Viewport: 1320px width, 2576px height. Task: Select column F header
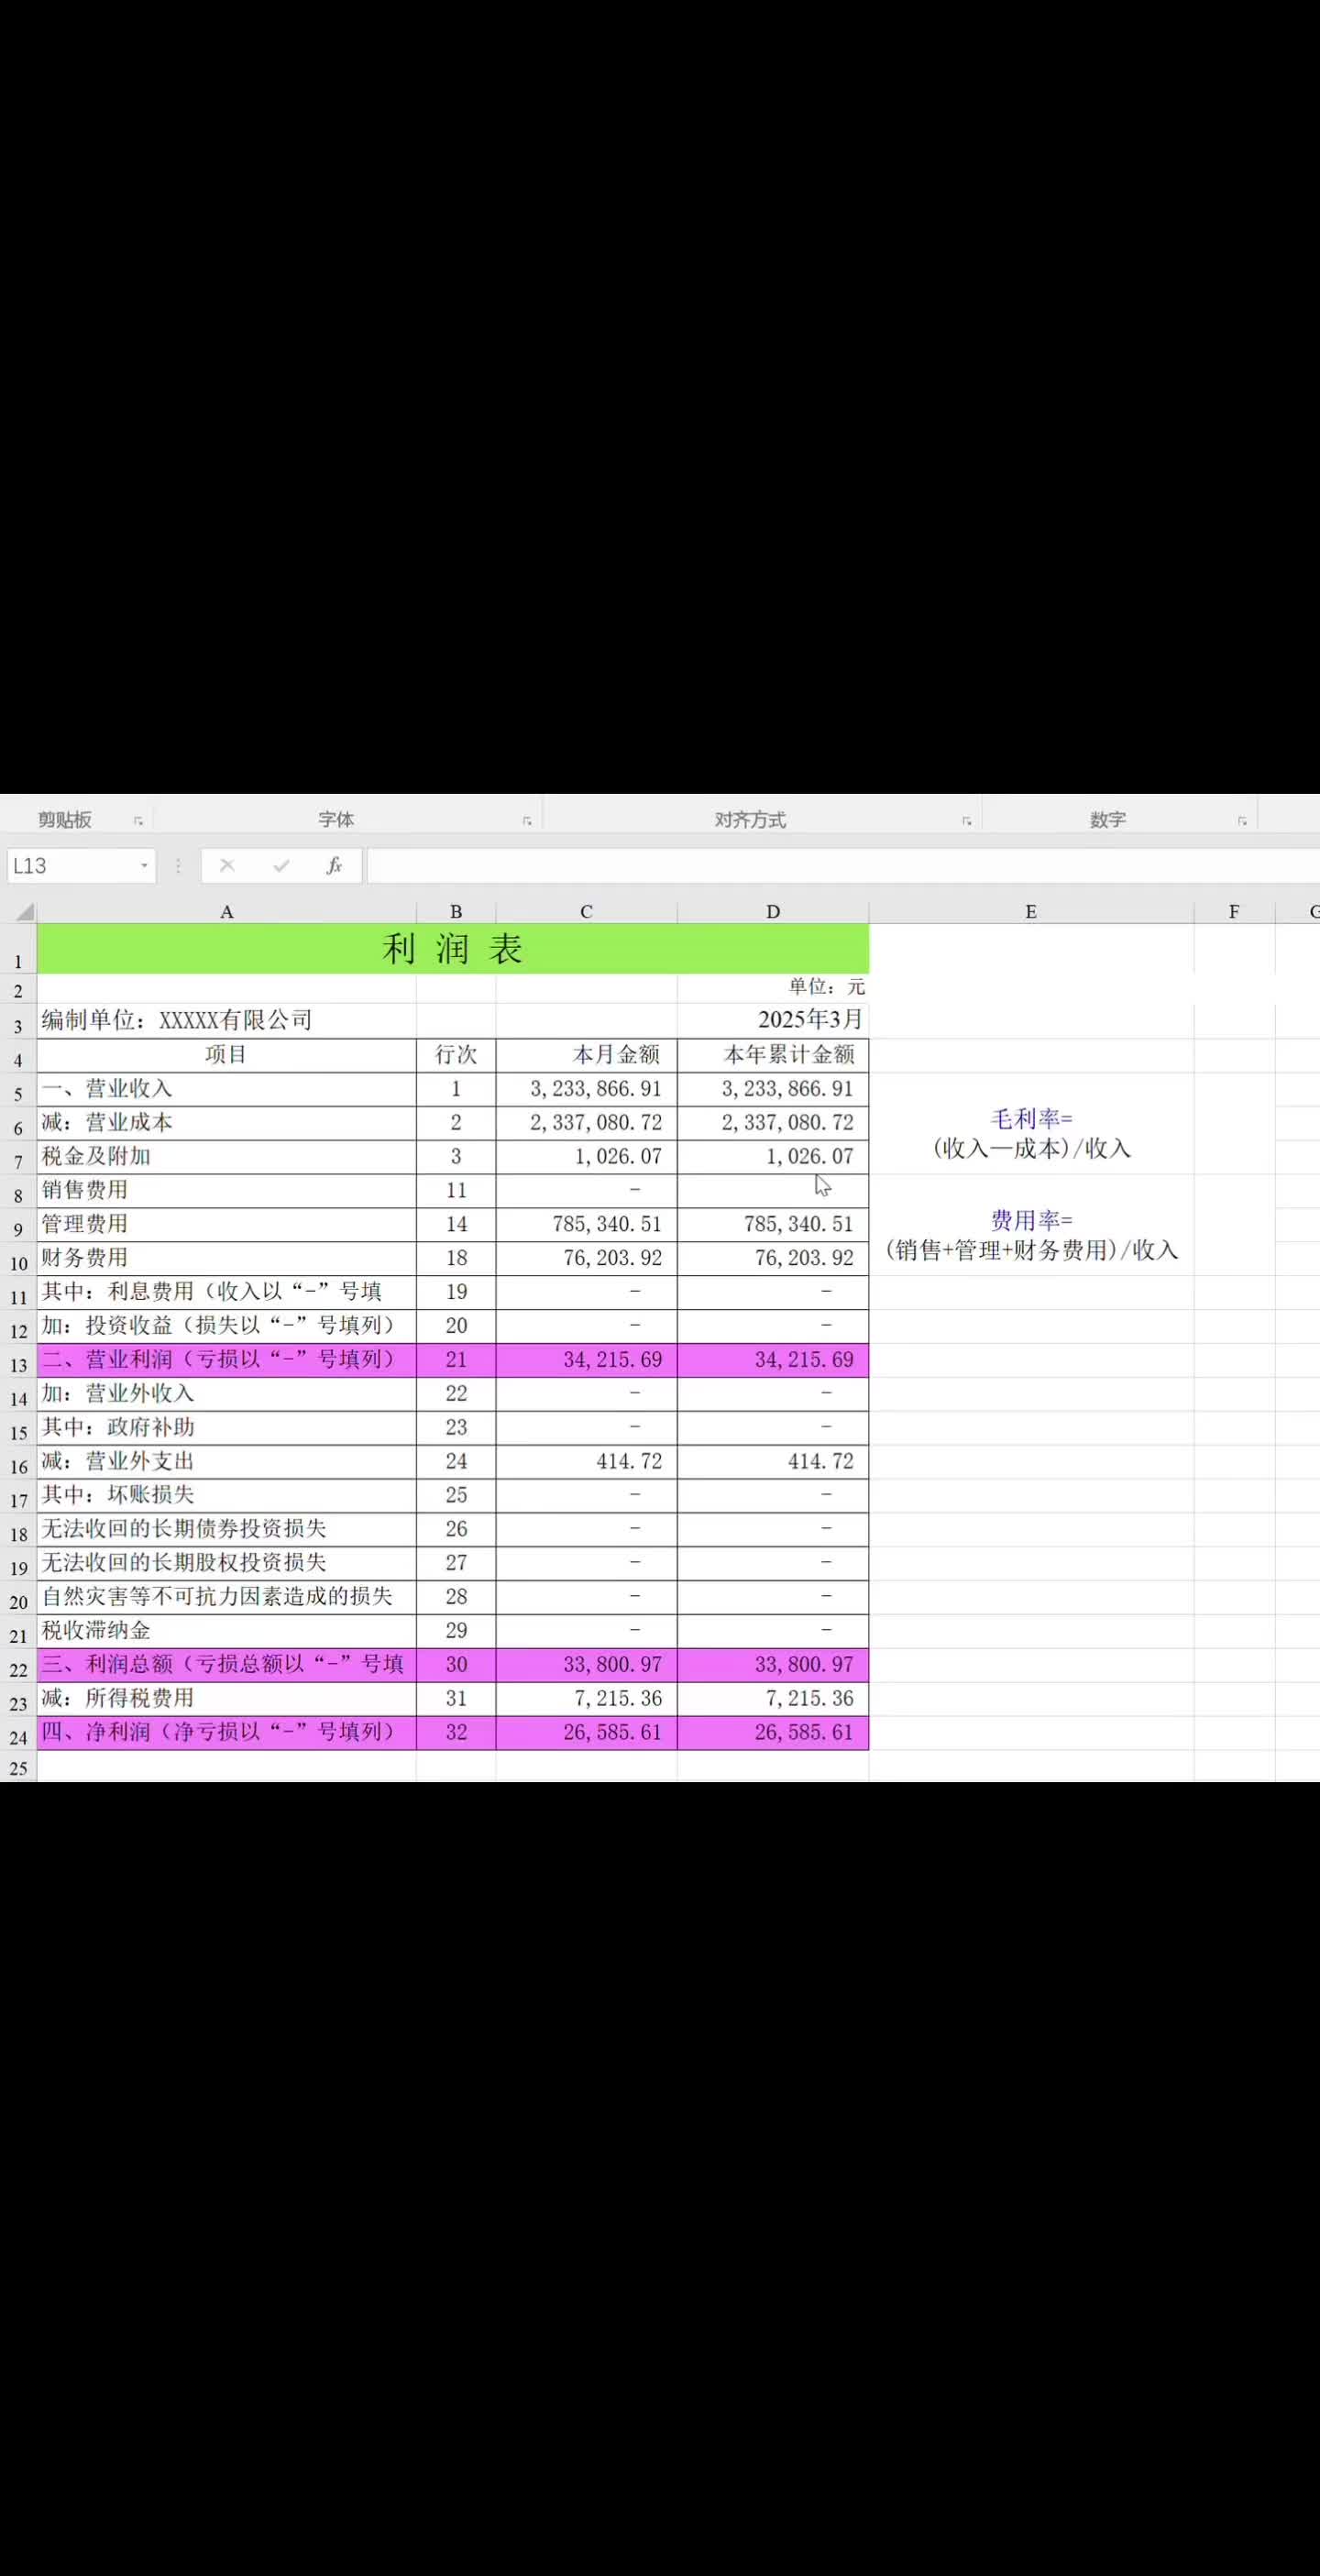[1234, 912]
